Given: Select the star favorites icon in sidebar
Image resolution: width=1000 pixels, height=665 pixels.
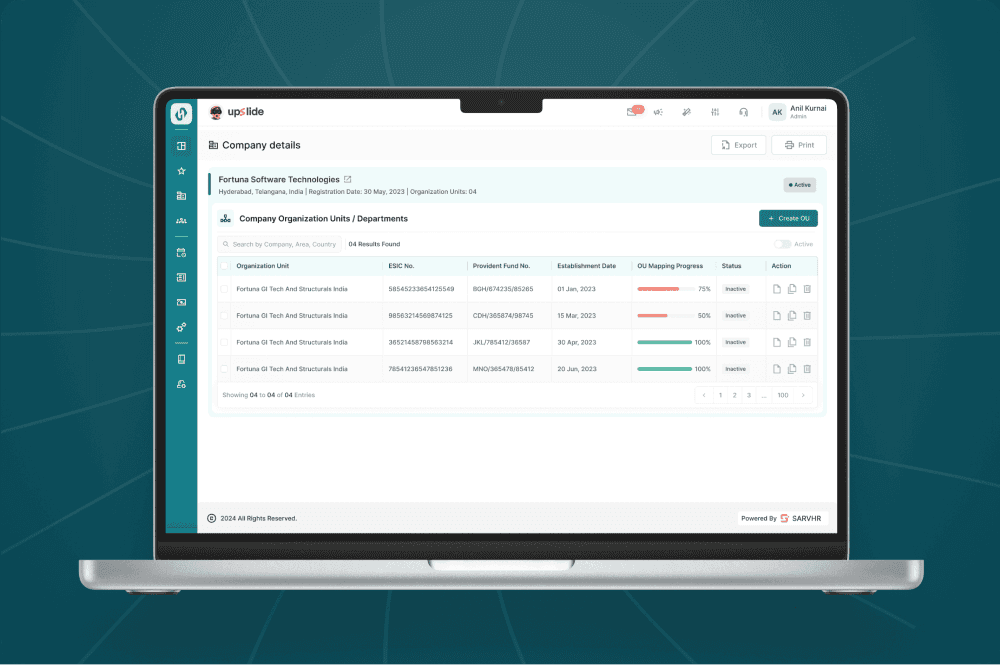Looking at the screenshot, I should 181,170.
